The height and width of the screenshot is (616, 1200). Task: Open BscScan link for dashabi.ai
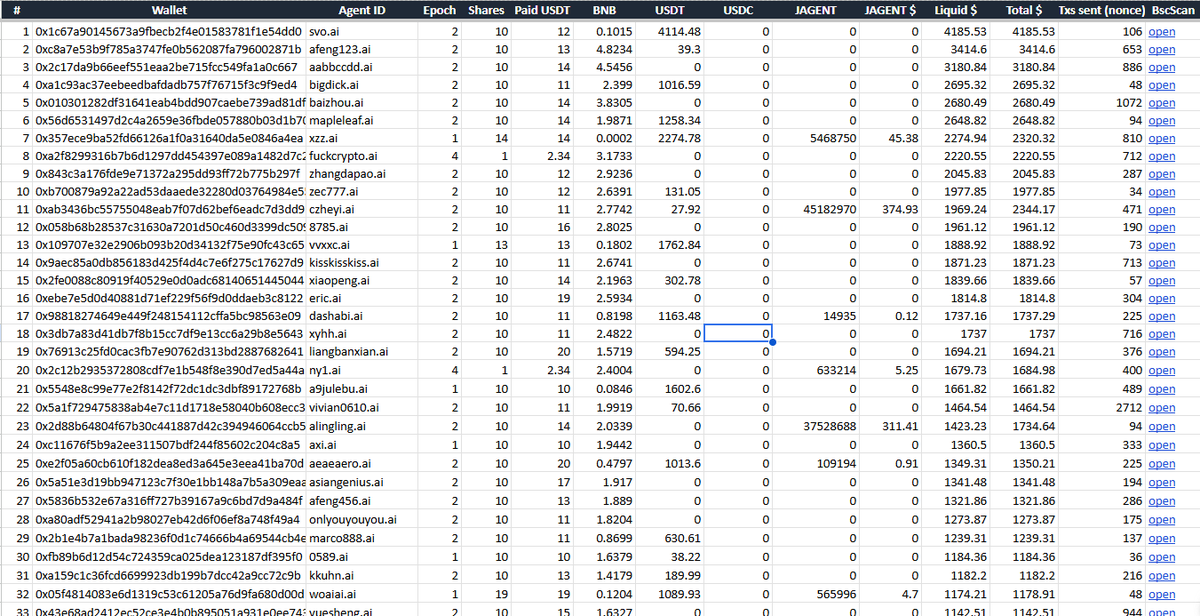pyautogui.click(x=1161, y=316)
